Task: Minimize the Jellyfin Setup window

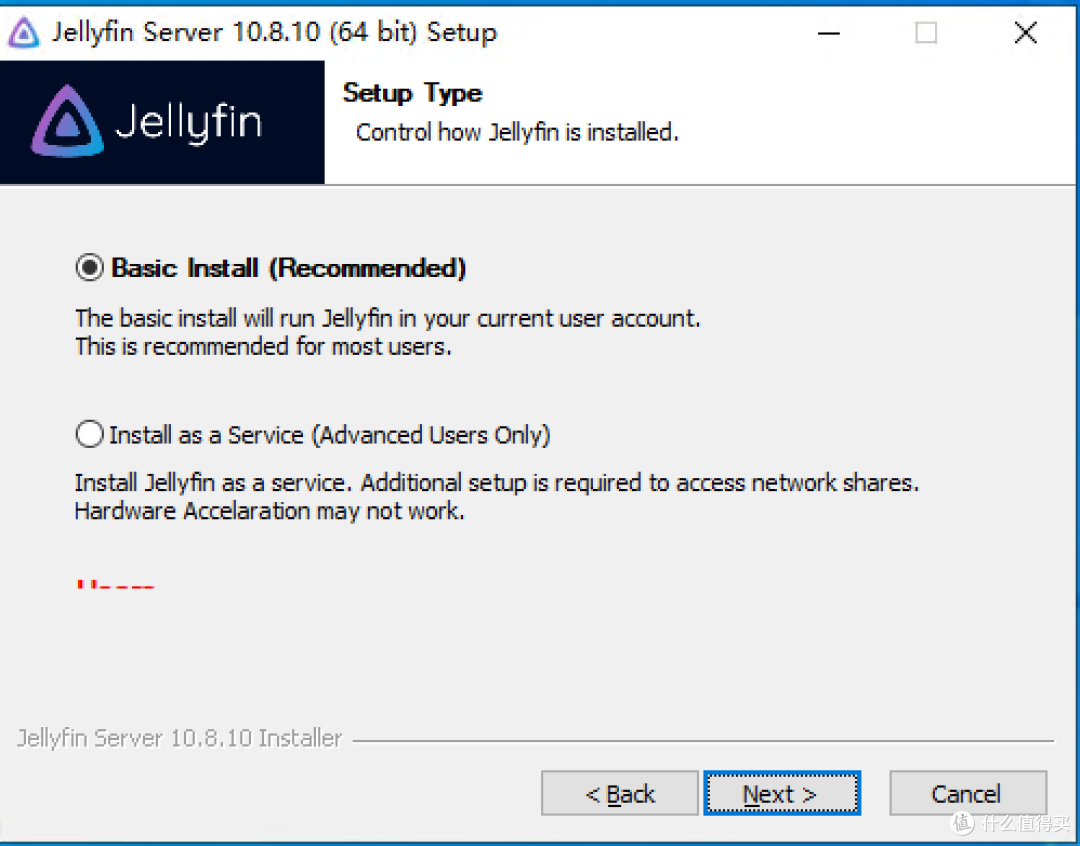Action: [828, 33]
